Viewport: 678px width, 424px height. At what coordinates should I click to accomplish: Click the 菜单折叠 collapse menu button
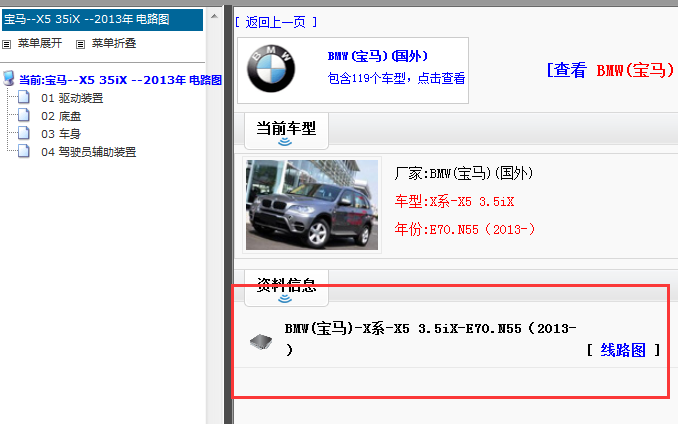114,43
